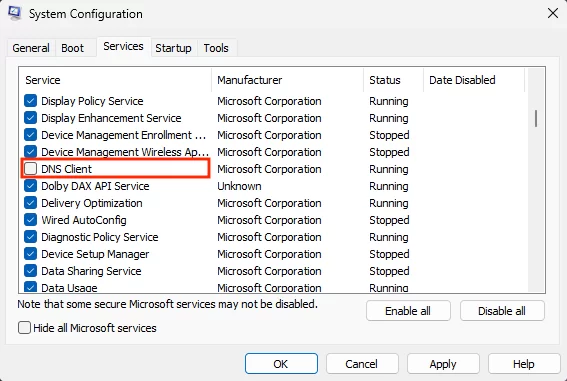
Task: Click the Display Enhancement Service name
Action: point(111,118)
